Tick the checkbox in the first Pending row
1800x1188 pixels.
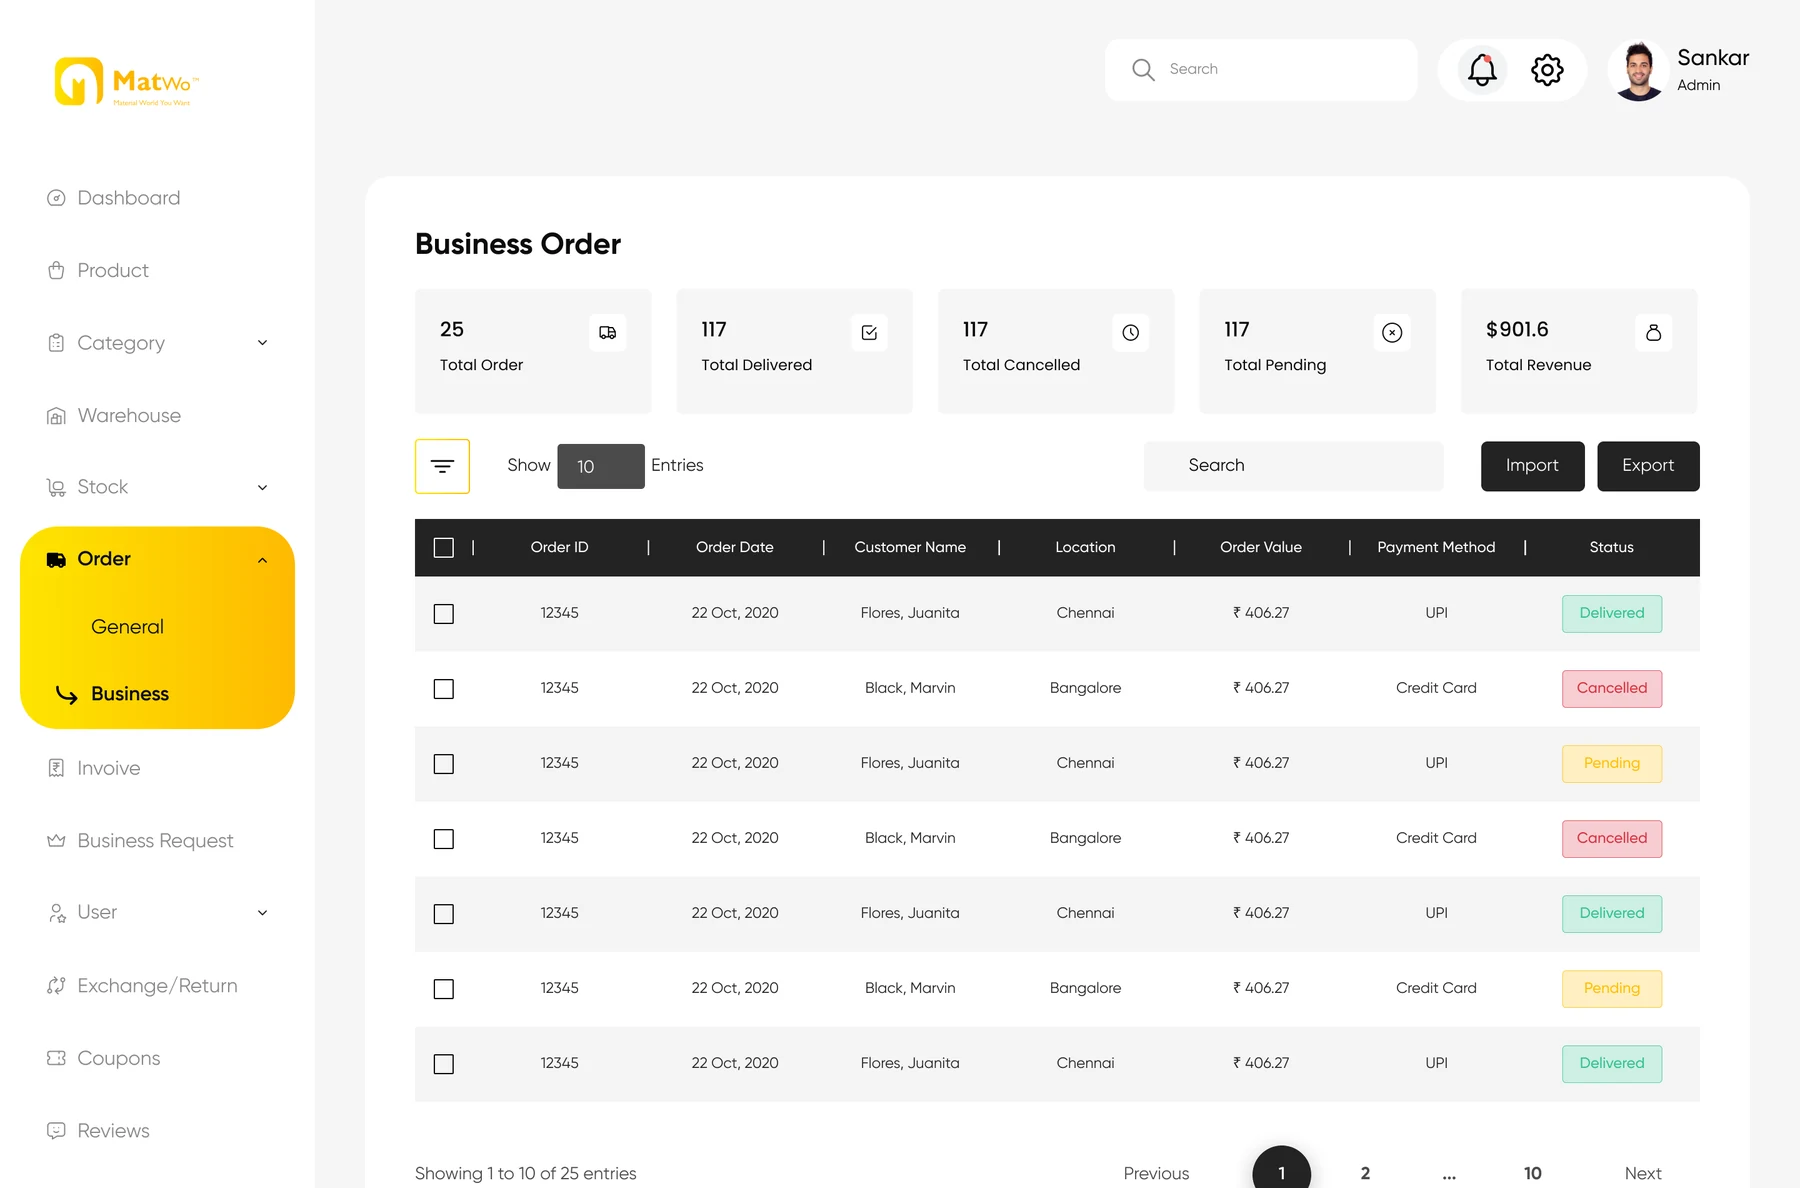pyautogui.click(x=444, y=764)
